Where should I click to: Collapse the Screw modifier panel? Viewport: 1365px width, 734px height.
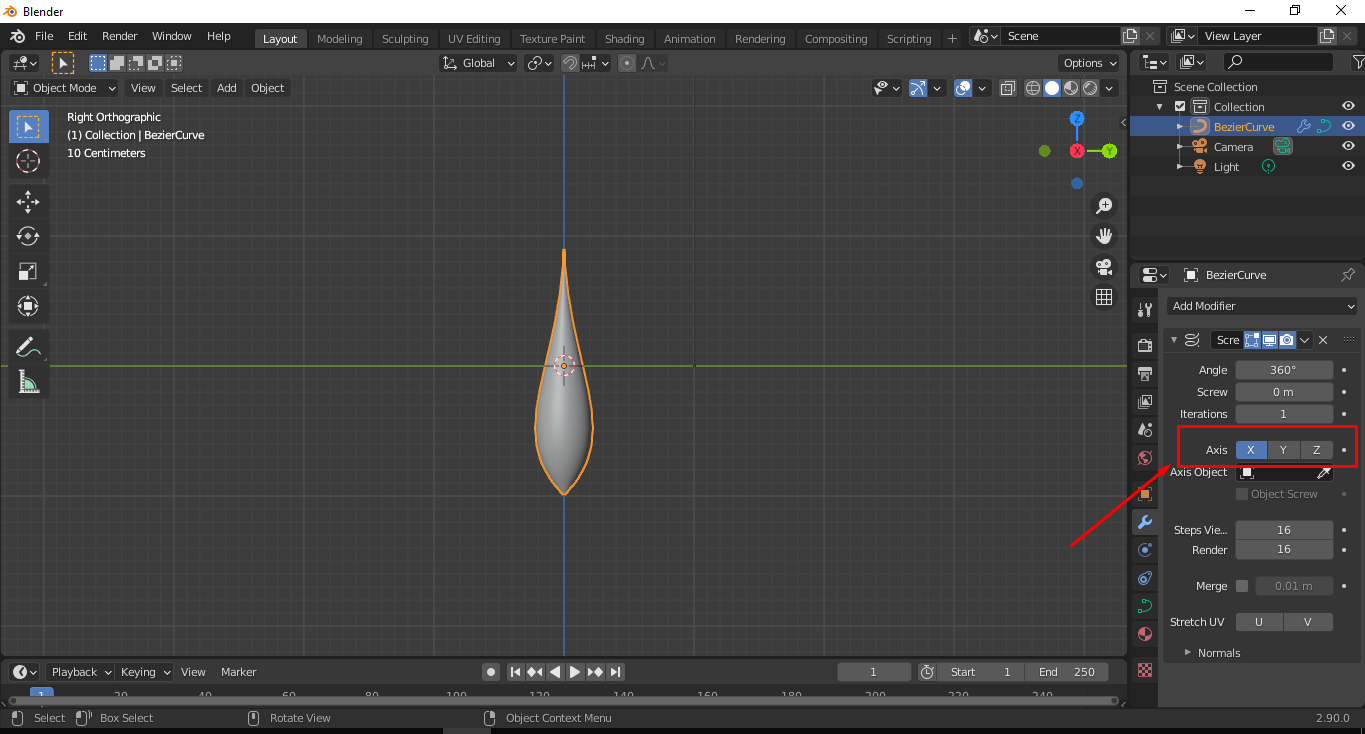pyautogui.click(x=1174, y=339)
